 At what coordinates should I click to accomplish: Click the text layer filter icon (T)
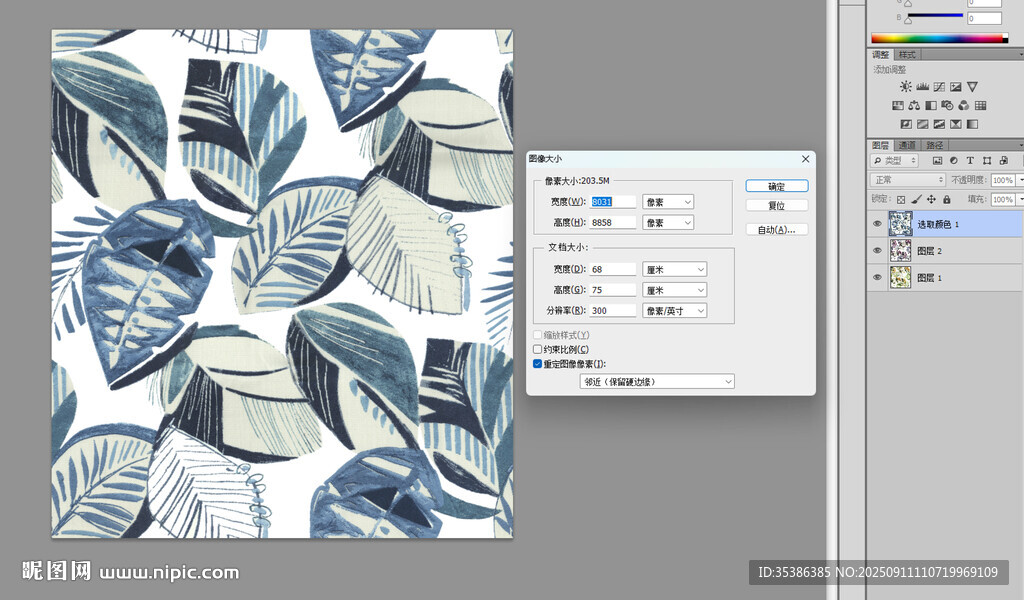click(x=970, y=160)
